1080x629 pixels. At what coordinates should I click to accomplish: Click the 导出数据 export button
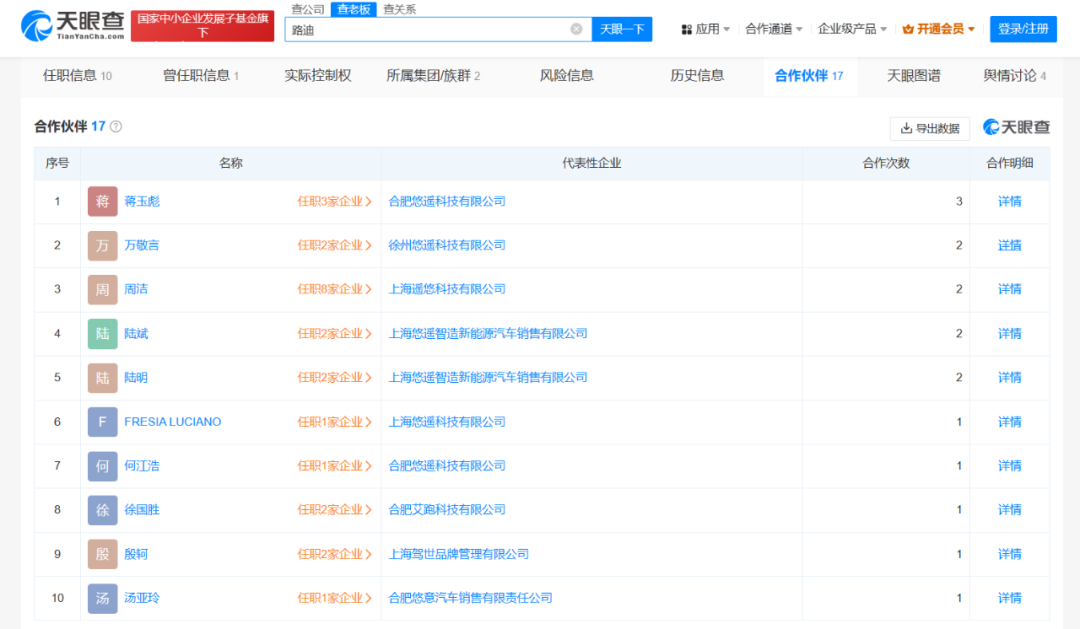[x=929, y=128]
